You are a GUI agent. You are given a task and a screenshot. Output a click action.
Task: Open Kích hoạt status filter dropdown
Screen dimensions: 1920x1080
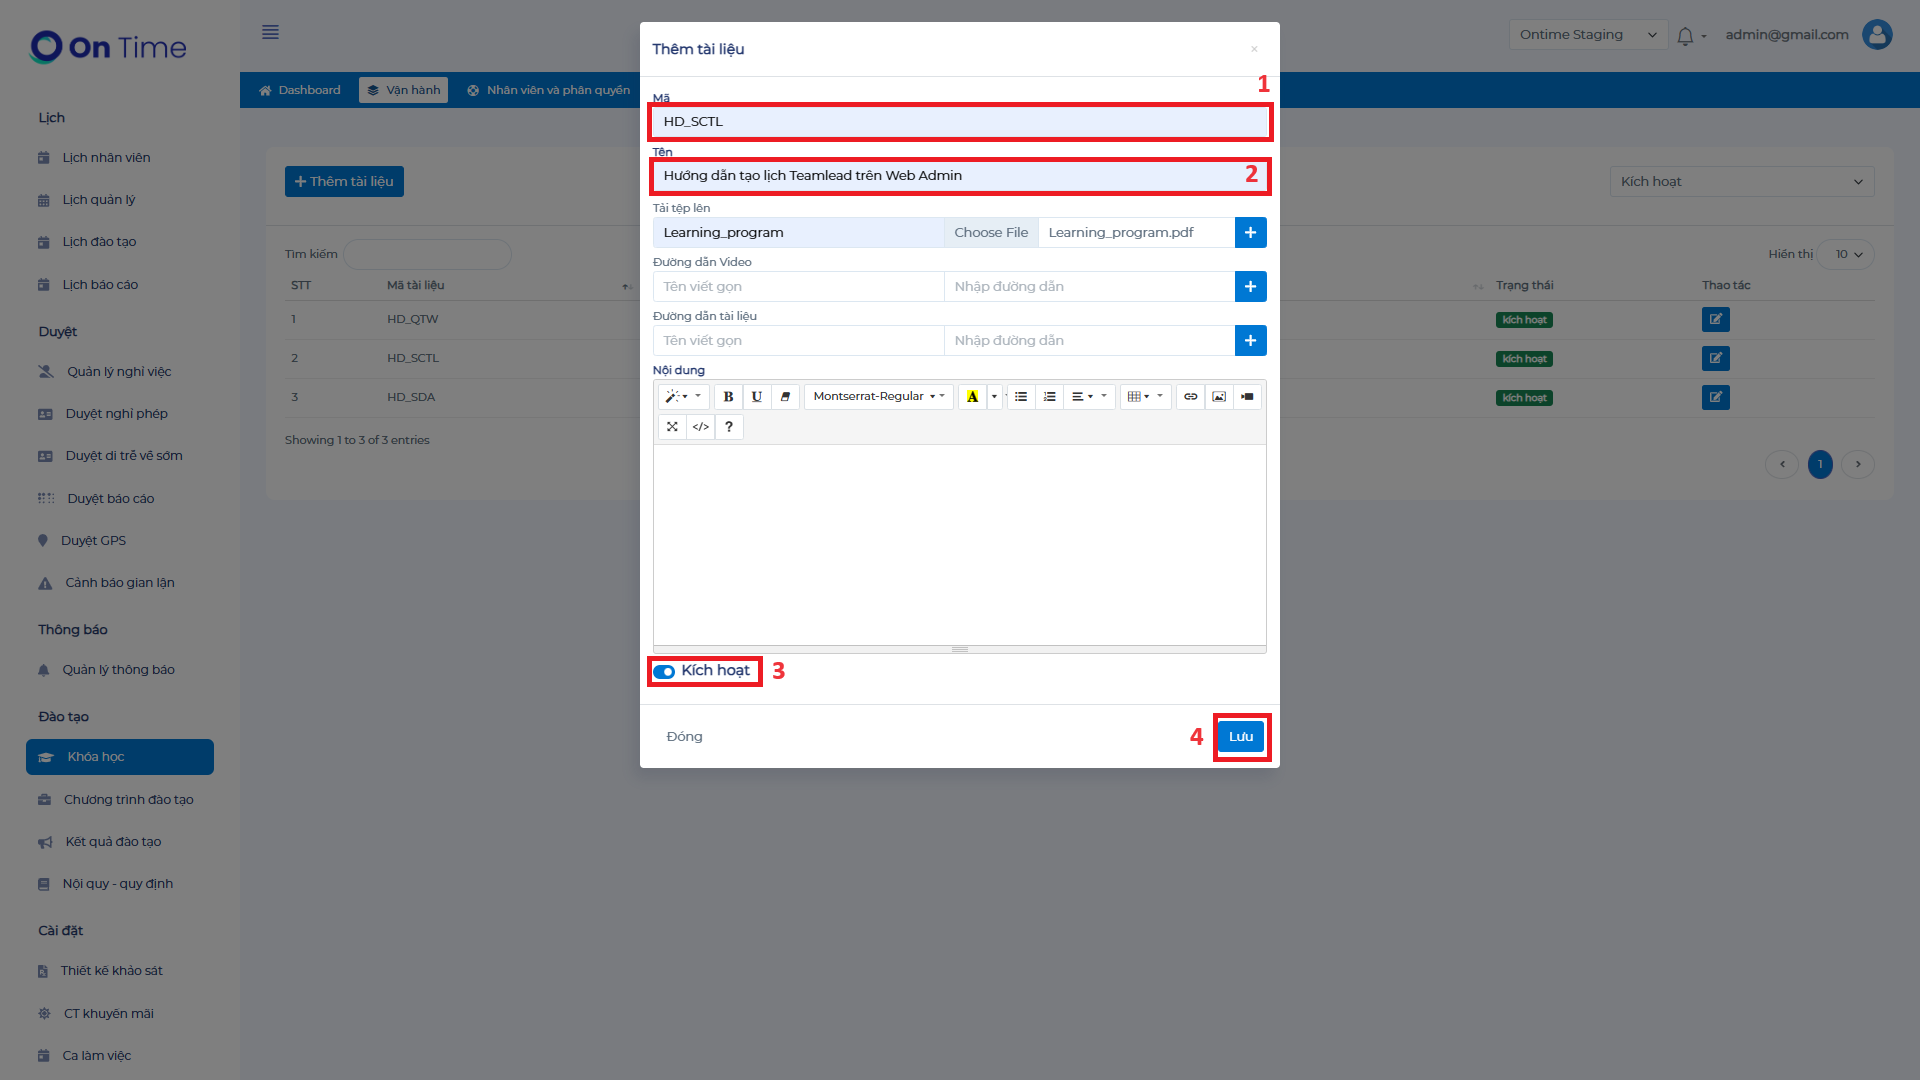pos(1741,182)
